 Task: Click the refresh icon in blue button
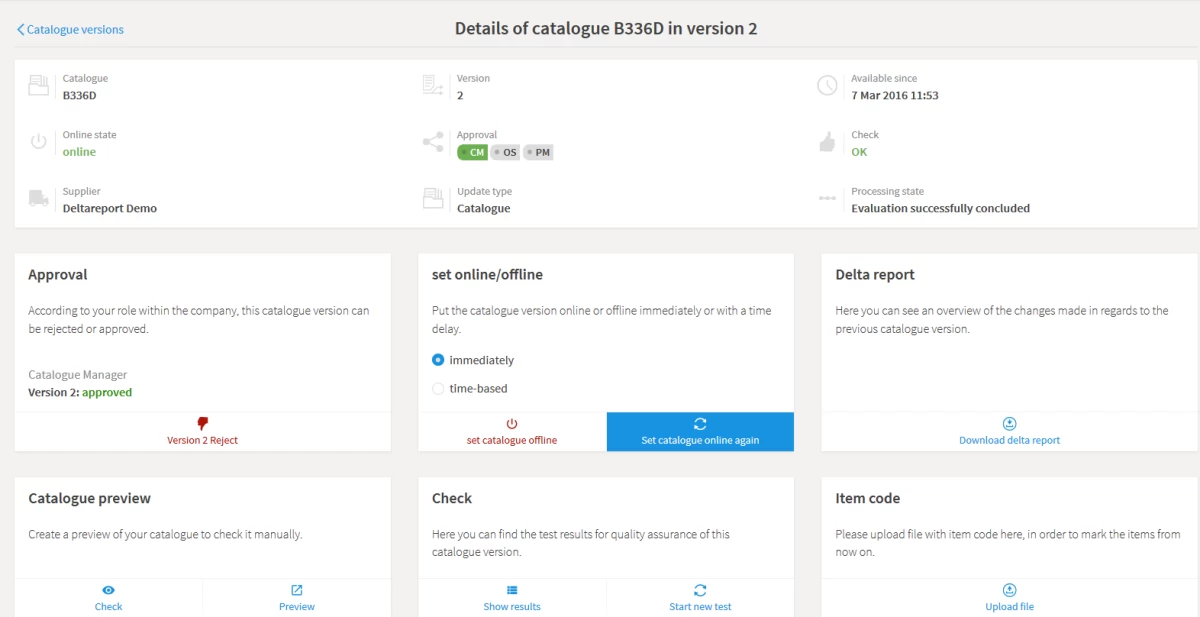pyautogui.click(x=700, y=424)
